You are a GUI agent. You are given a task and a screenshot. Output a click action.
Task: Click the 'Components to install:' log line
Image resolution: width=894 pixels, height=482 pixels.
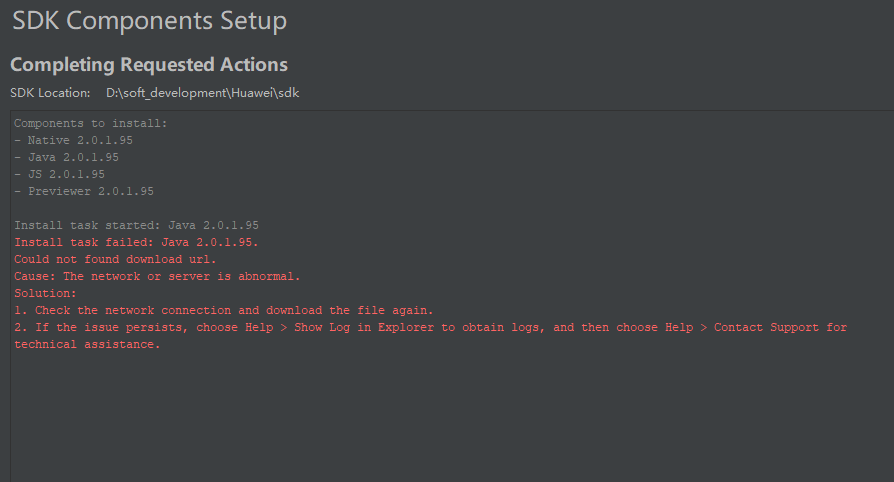[x=91, y=123]
